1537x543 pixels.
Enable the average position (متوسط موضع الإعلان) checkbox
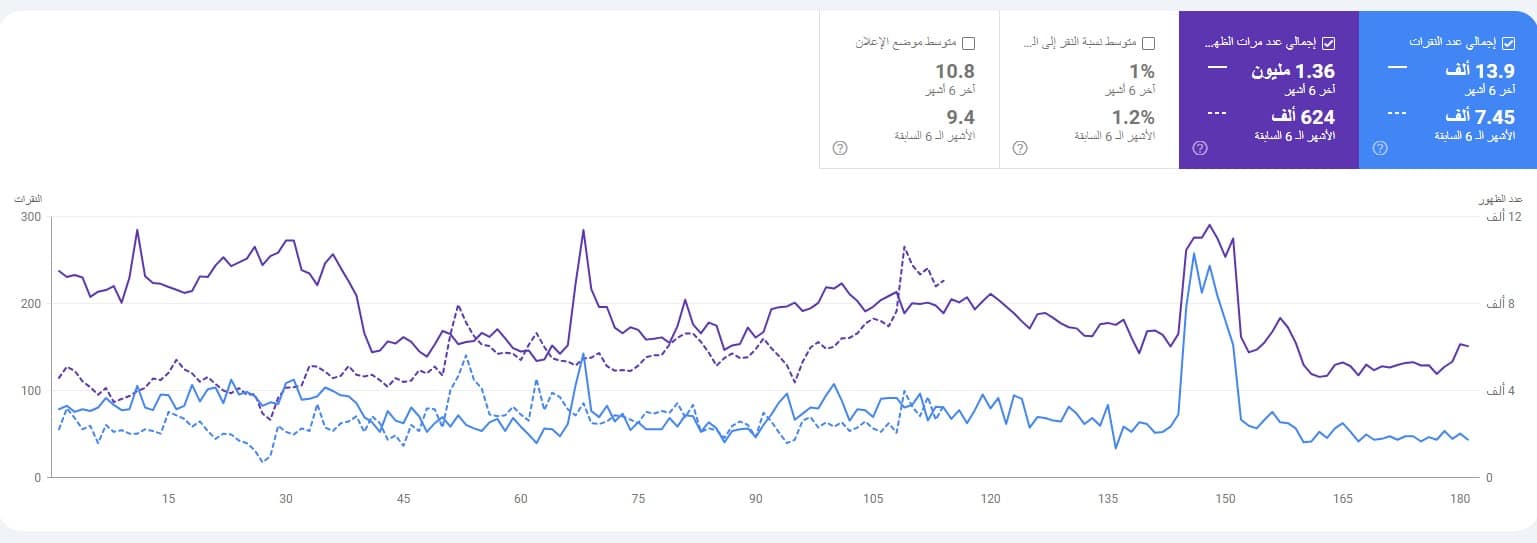968,43
